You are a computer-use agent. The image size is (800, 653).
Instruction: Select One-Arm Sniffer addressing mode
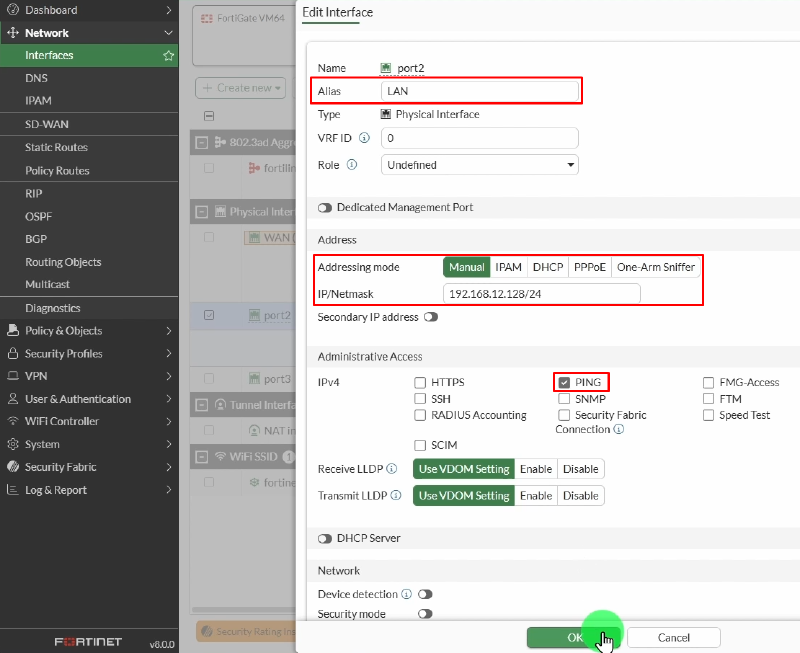[x=656, y=267]
